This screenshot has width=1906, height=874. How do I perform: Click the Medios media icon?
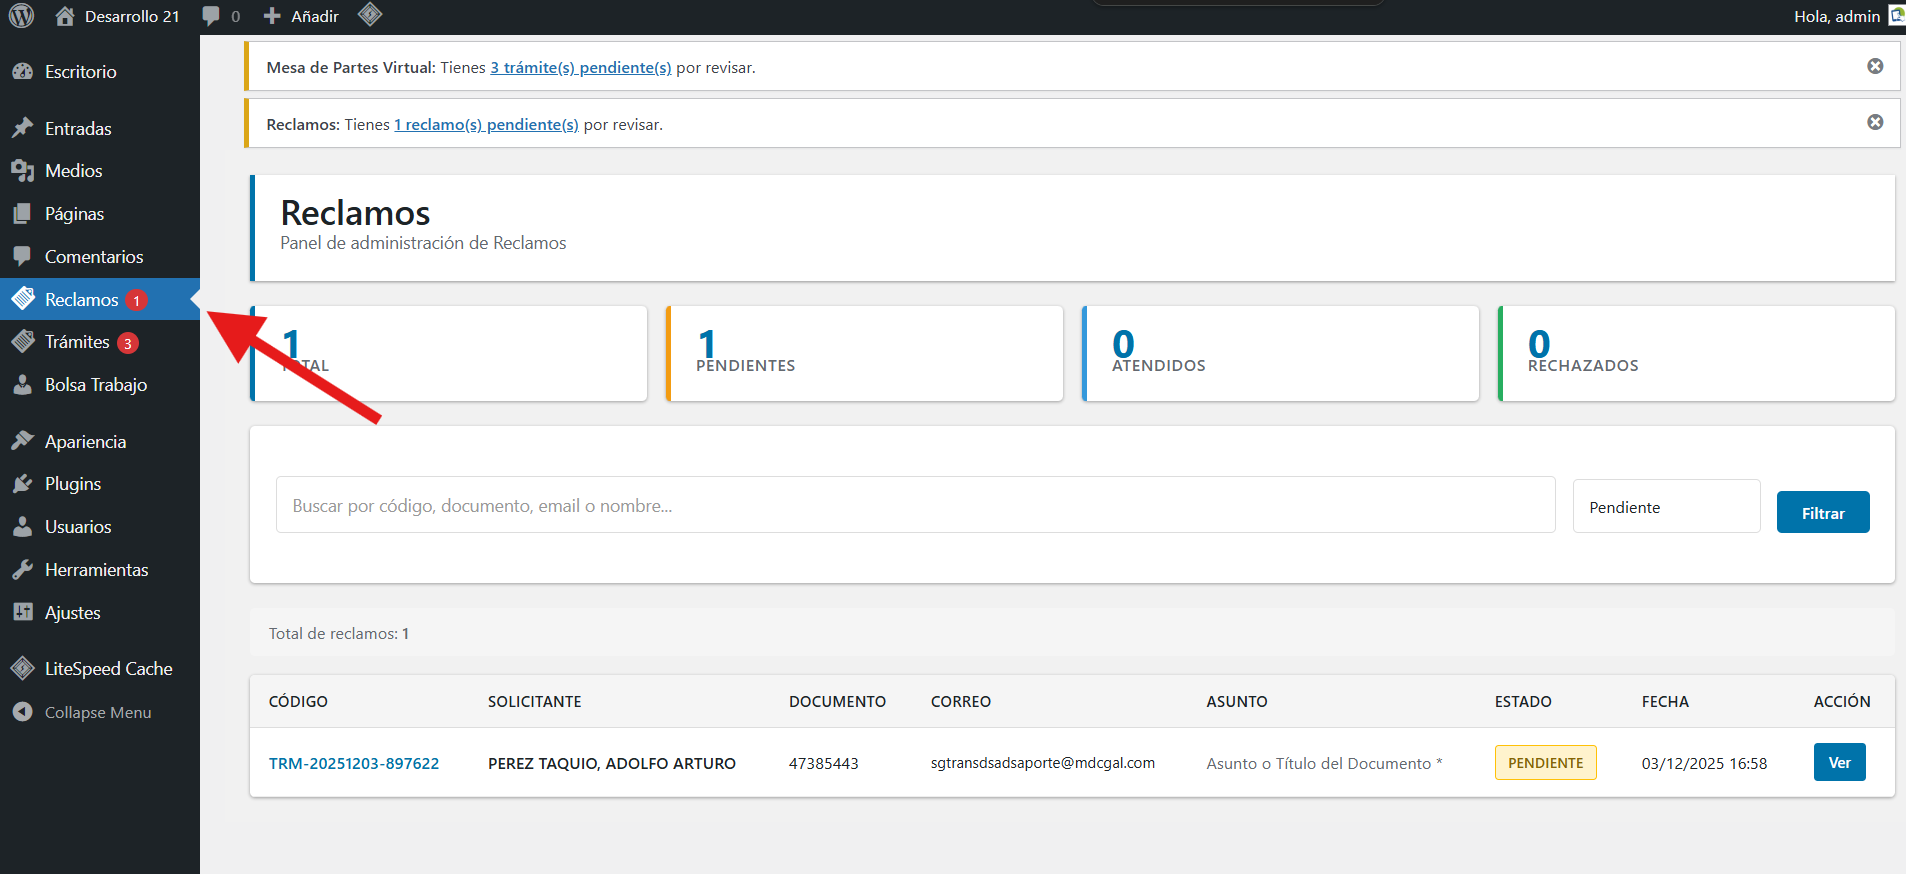pyautogui.click(x=22, y=171)
